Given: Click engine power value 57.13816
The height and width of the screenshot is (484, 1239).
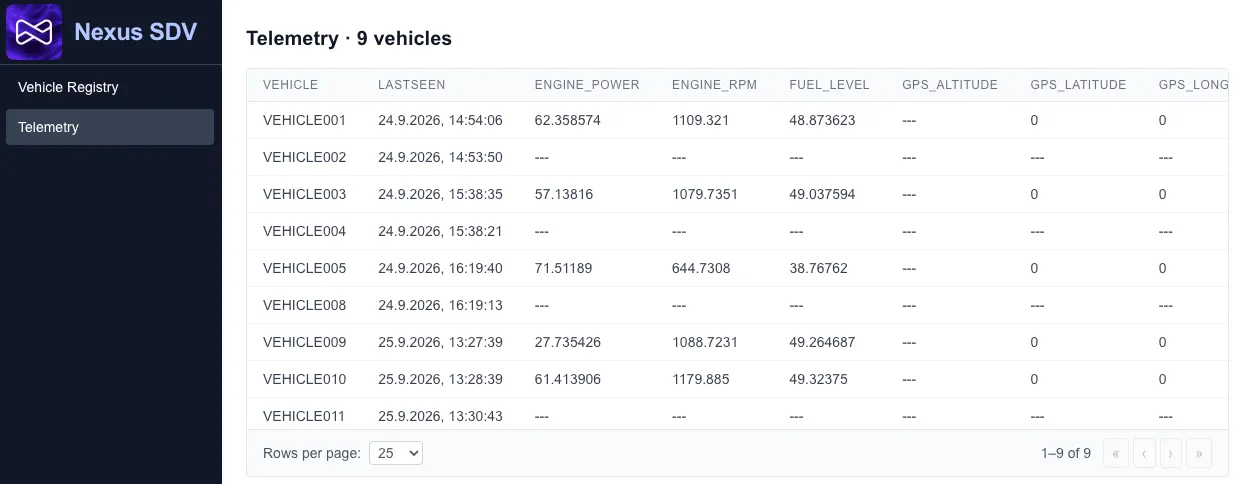Looking at the screenshot, I should (x=564, y=194).
